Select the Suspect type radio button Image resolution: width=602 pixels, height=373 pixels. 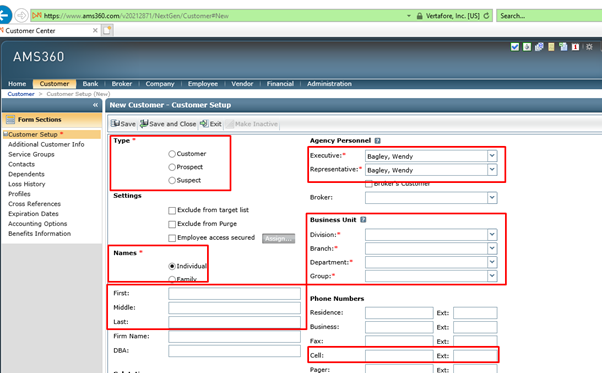tap(172, 180)
